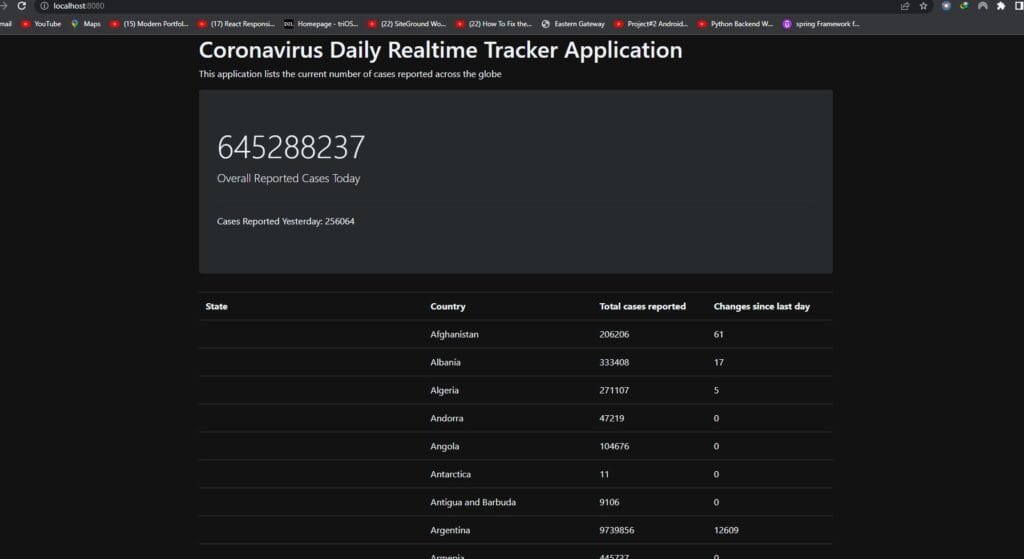Screen dimensions: 1024x559
Task: Open the React Responsive bookmark
Action: (236, 24)
